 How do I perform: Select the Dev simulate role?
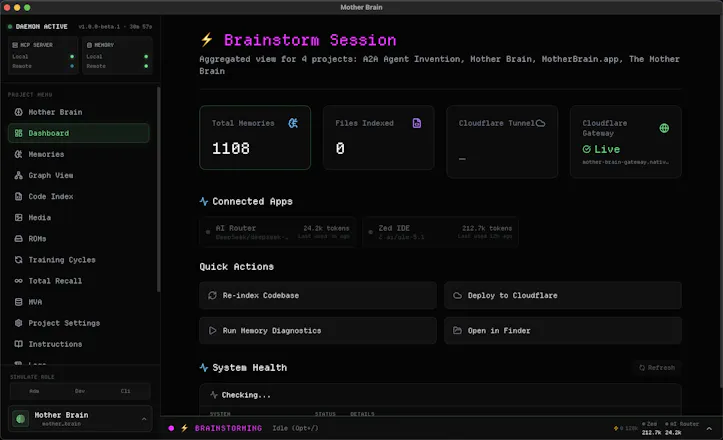click(x=80, y=391)
